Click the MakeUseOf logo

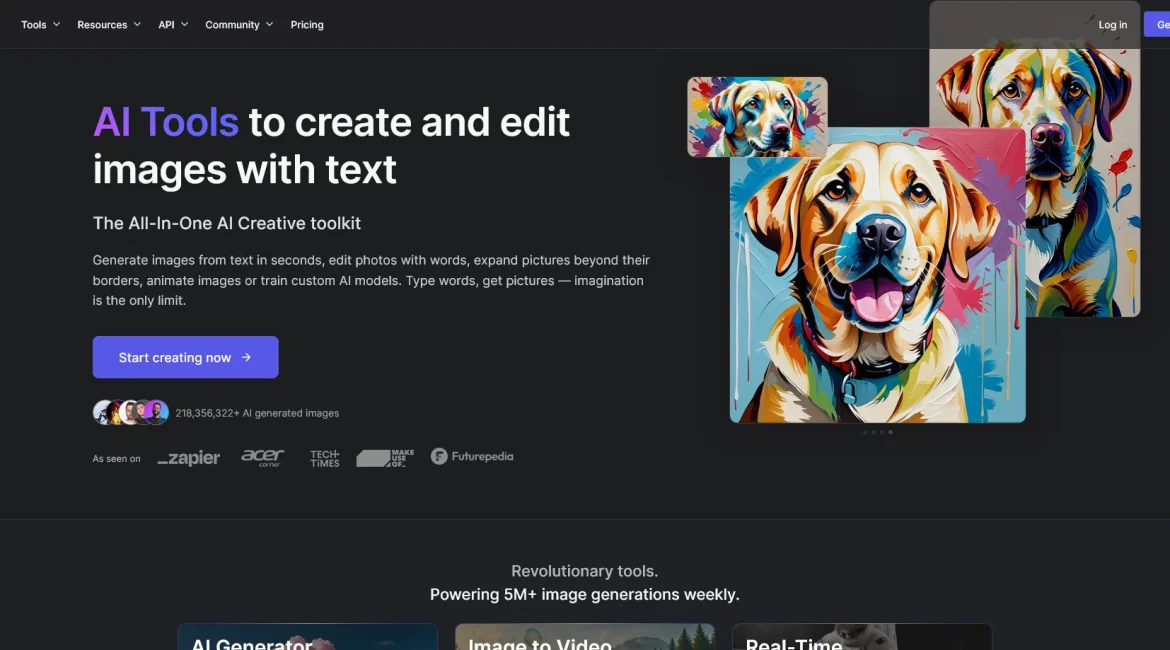tap(385, 458)
